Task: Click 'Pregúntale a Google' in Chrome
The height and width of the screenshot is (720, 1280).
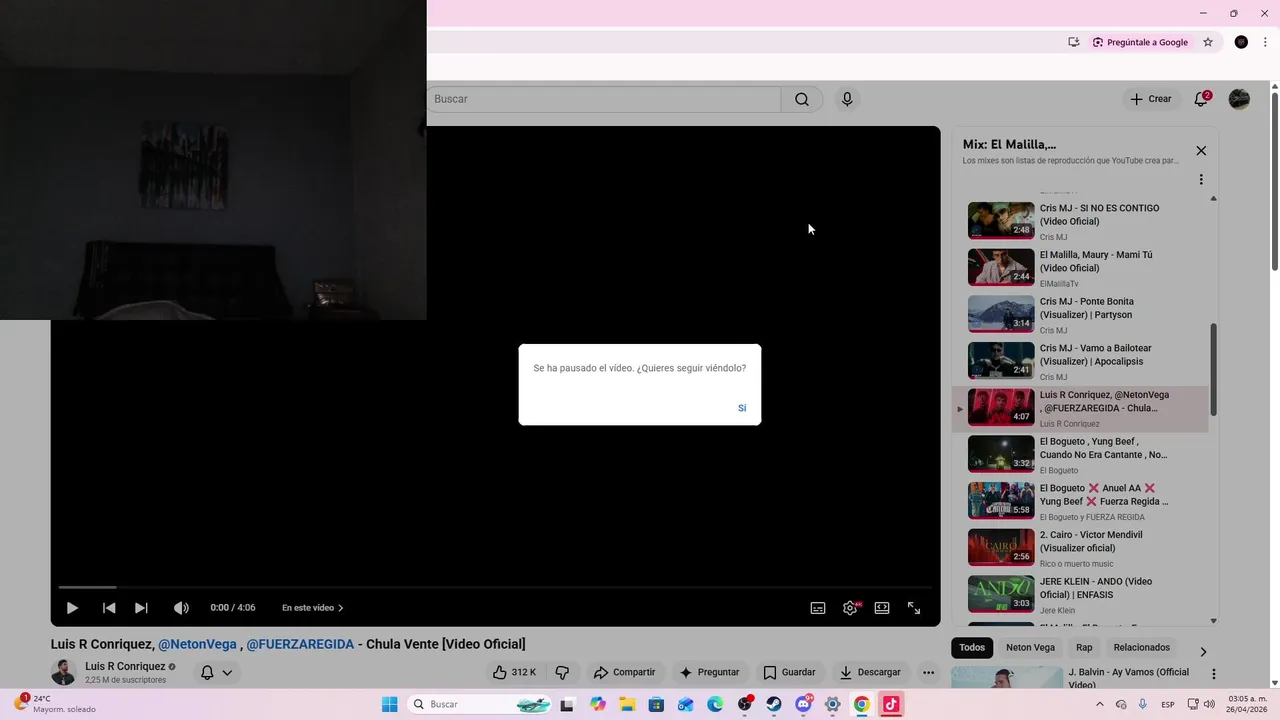Action: click(x=1140, y=42)
